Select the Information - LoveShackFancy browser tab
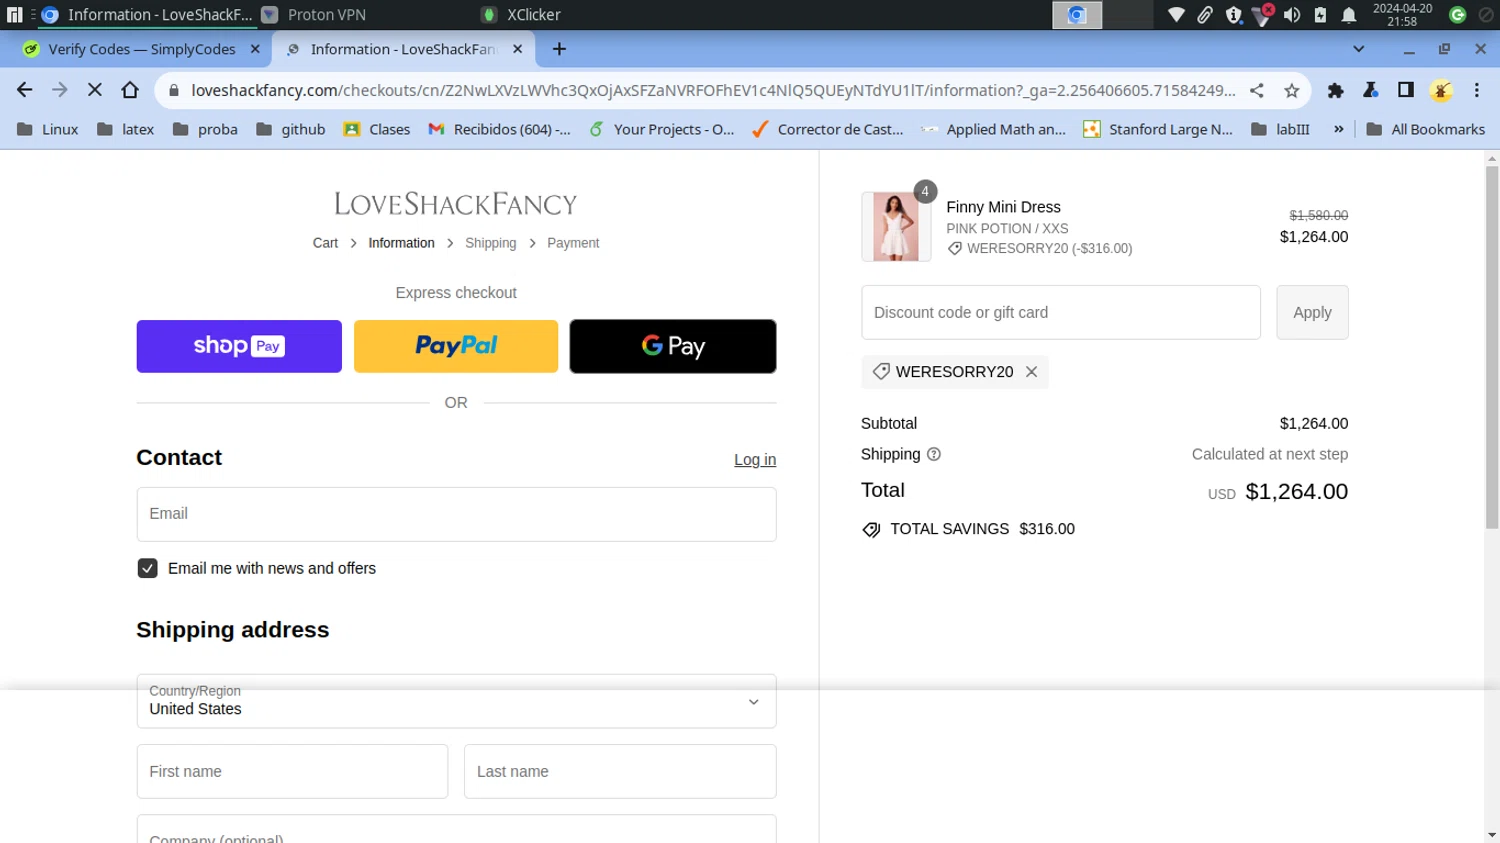Viewport: 1500px width, 843px height. [x=404, y=49]
